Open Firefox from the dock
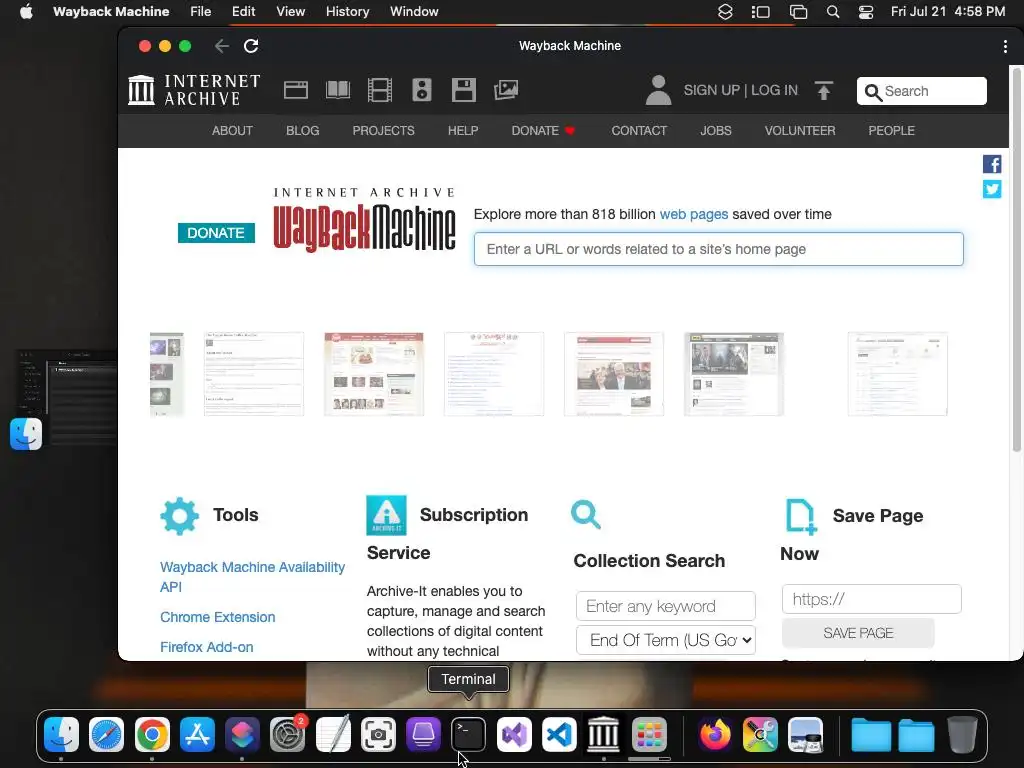This screenshot has height=768, width=1024. point(715,735)
